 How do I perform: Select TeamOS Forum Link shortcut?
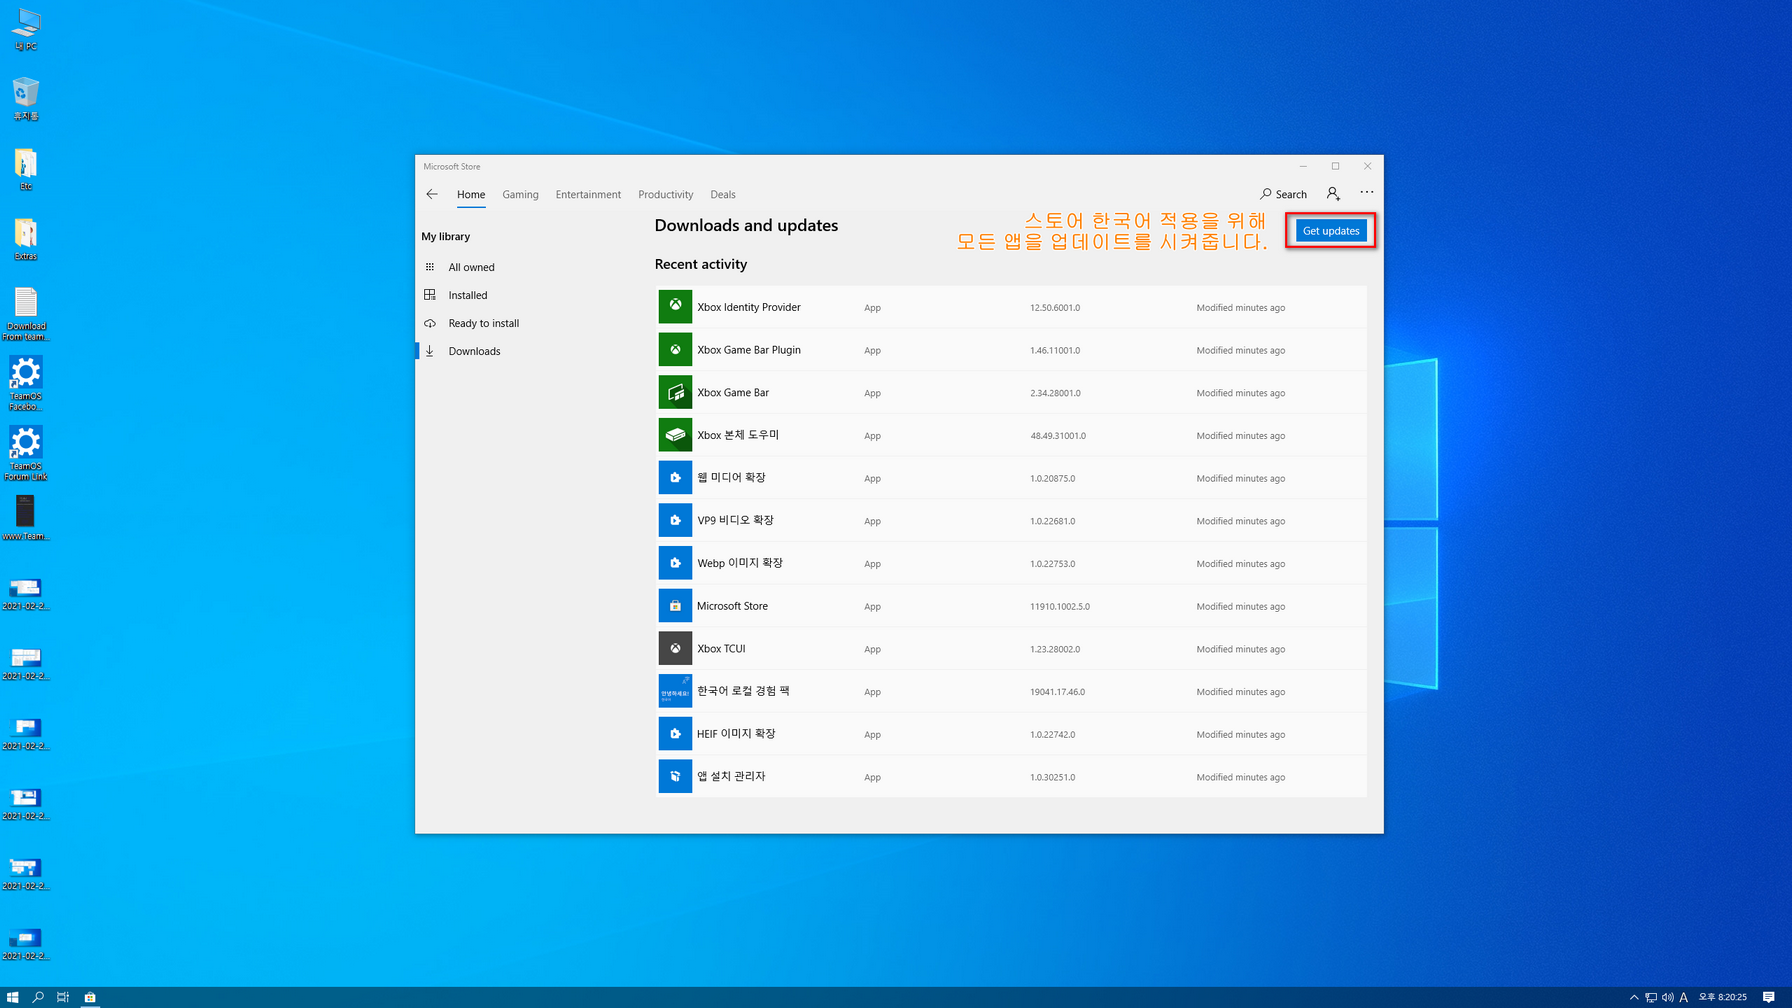coord(26,453)
